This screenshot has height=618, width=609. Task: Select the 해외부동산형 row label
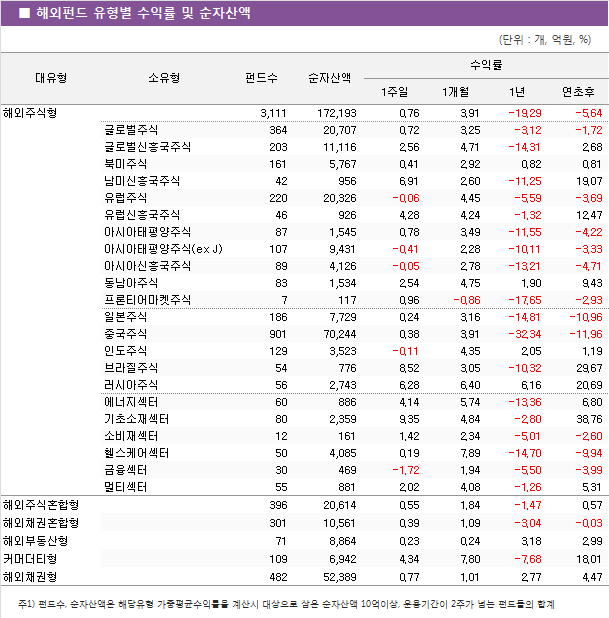[x=35, y=541]
